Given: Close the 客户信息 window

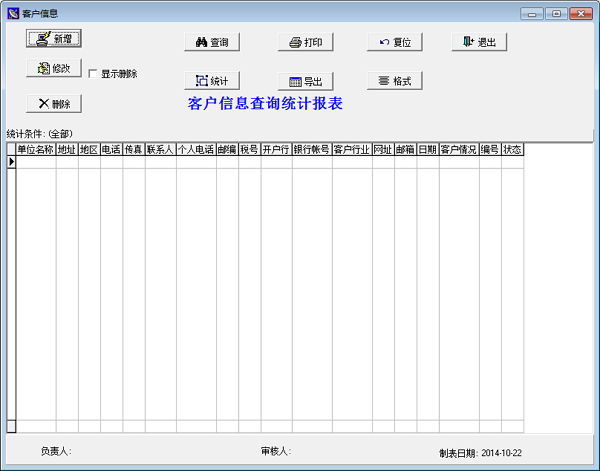Looking at the screenshot, I should 581,14.
